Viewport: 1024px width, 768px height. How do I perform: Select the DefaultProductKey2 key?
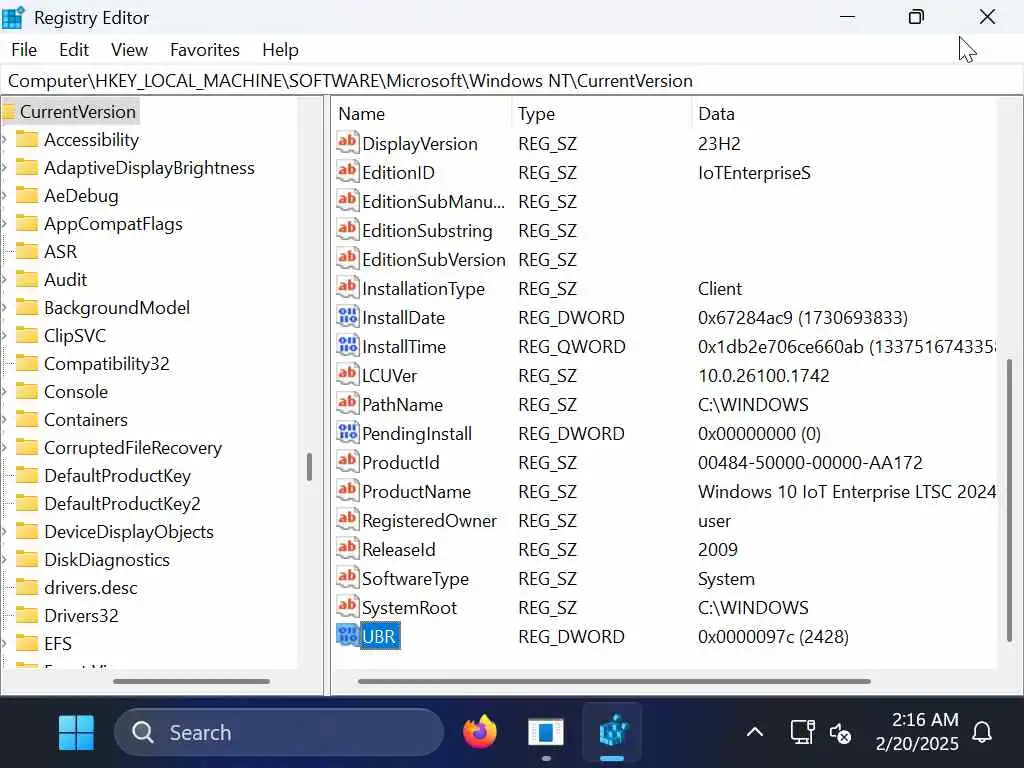tap(122, 504)
